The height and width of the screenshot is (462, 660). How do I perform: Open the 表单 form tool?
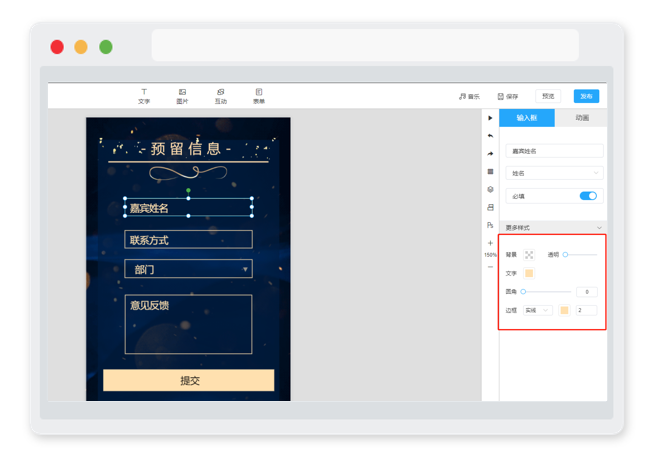coord(259,96)
